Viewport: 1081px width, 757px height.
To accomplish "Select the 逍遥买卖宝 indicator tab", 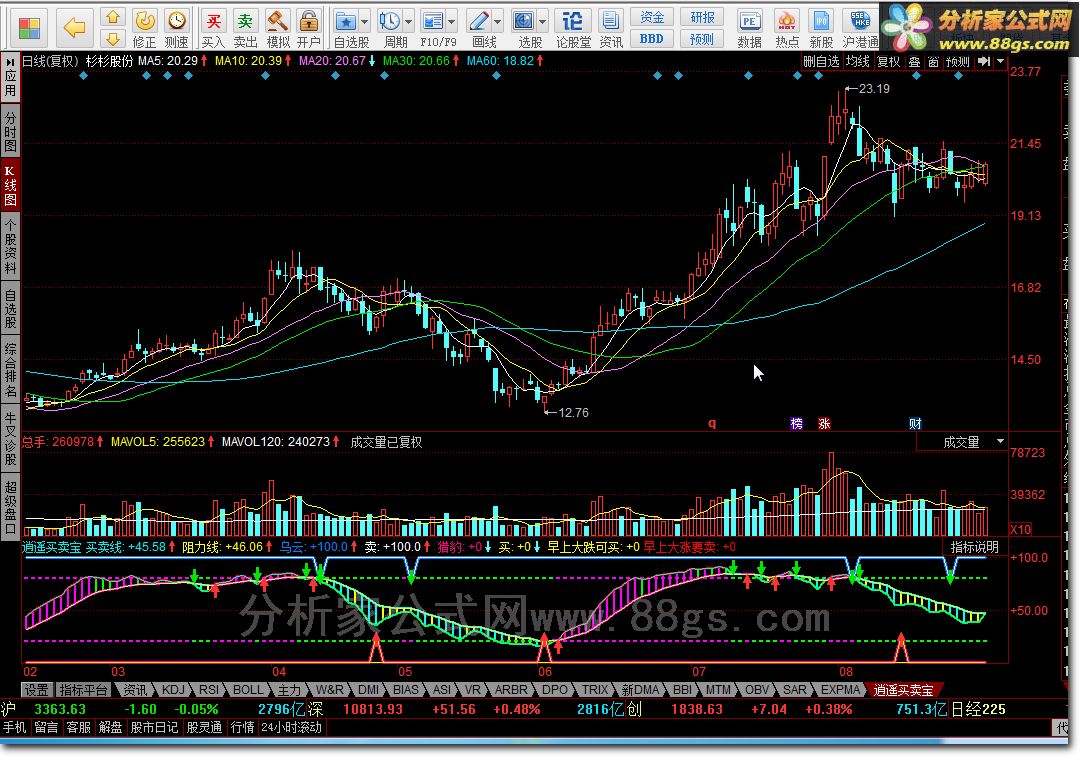I will click(903, 689).
